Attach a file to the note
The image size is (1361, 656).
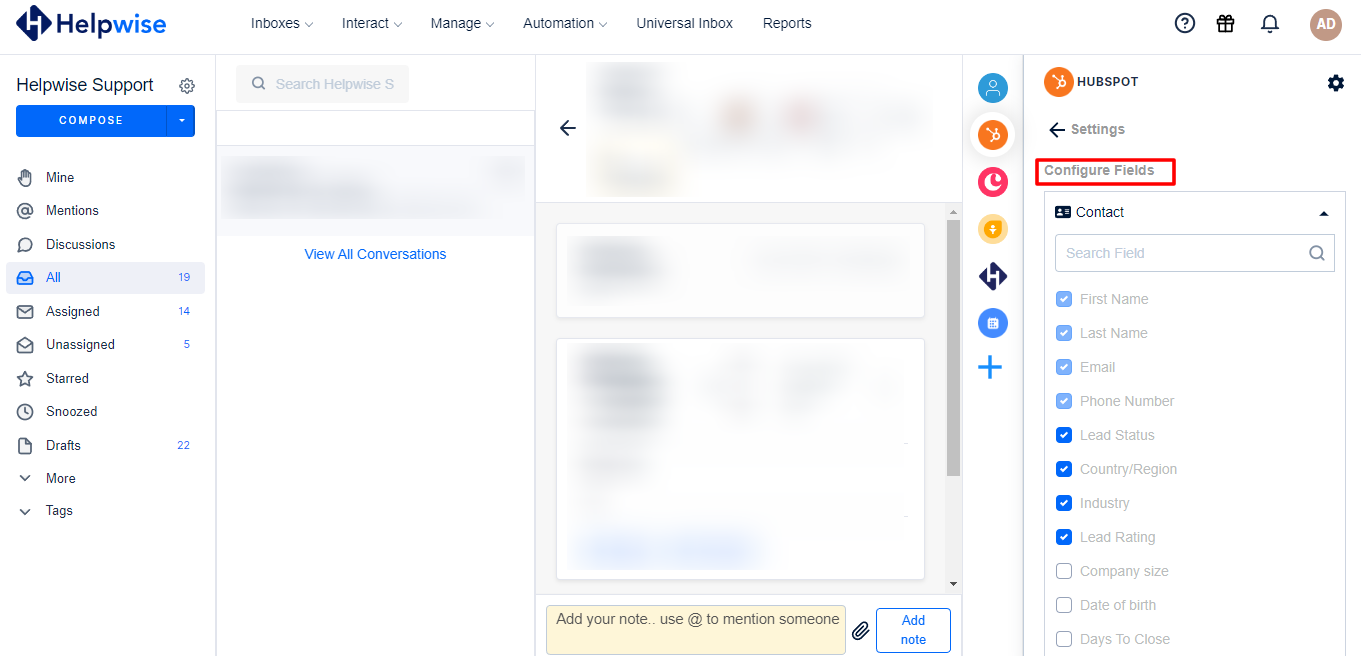point(860,631)
